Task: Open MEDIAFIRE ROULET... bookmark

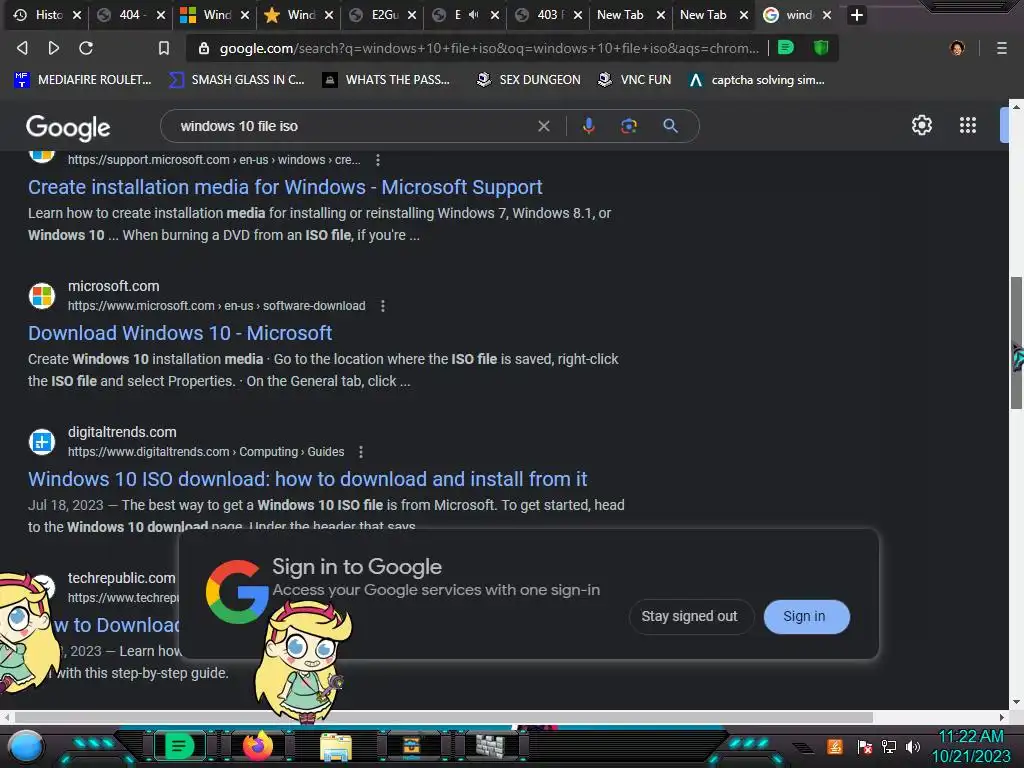Action: pos(82,80)
